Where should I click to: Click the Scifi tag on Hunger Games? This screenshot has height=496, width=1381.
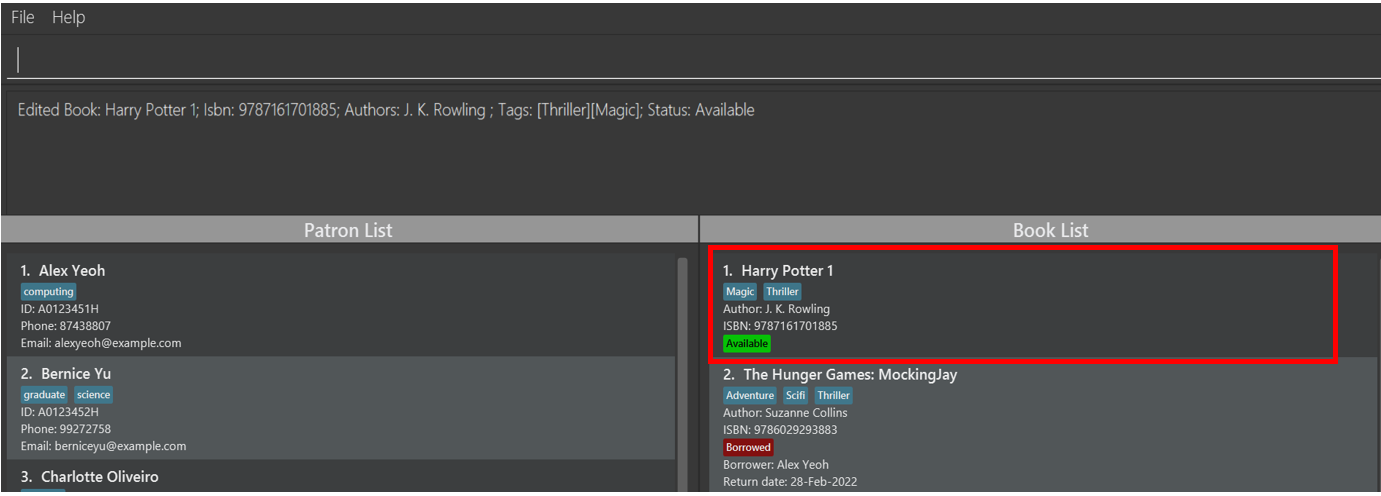(795, 396)
